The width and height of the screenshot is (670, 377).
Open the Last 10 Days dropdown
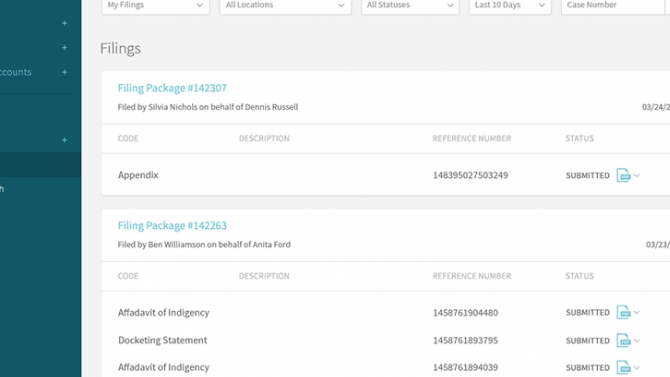point(510,6)
